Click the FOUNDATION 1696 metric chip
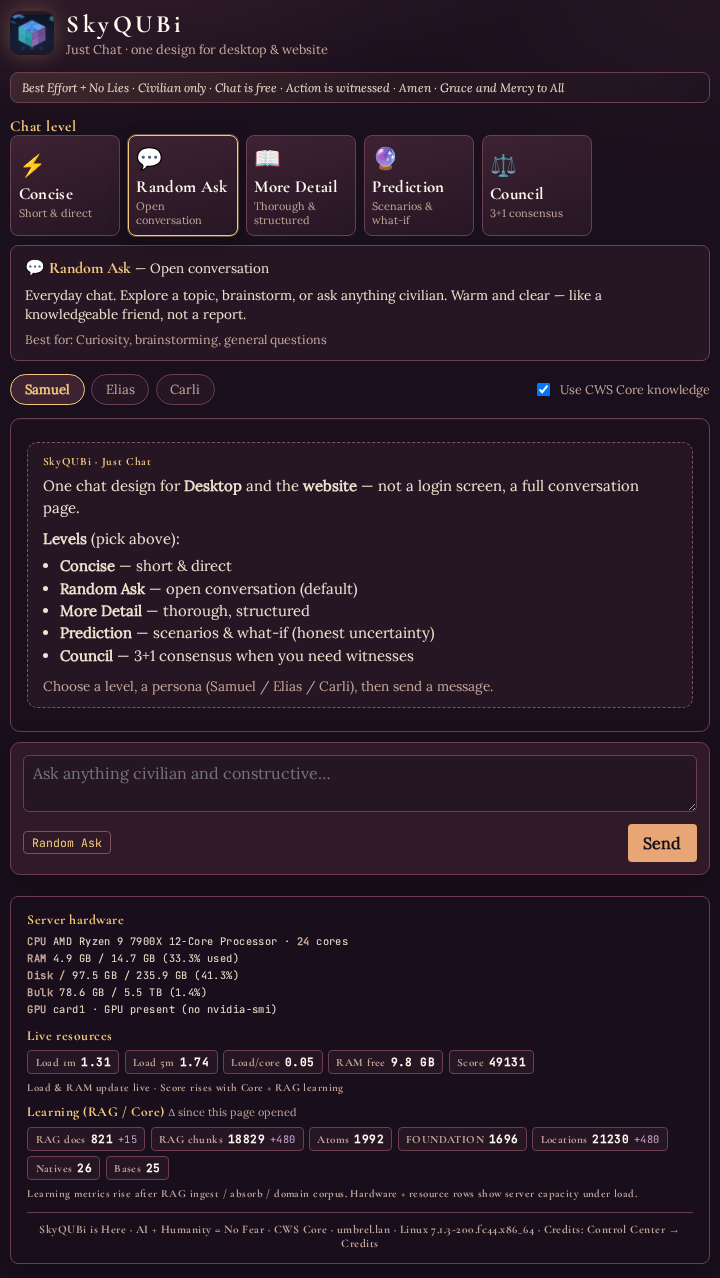The width and height of the screenshot is (720, 1278). click(462, 1139)
